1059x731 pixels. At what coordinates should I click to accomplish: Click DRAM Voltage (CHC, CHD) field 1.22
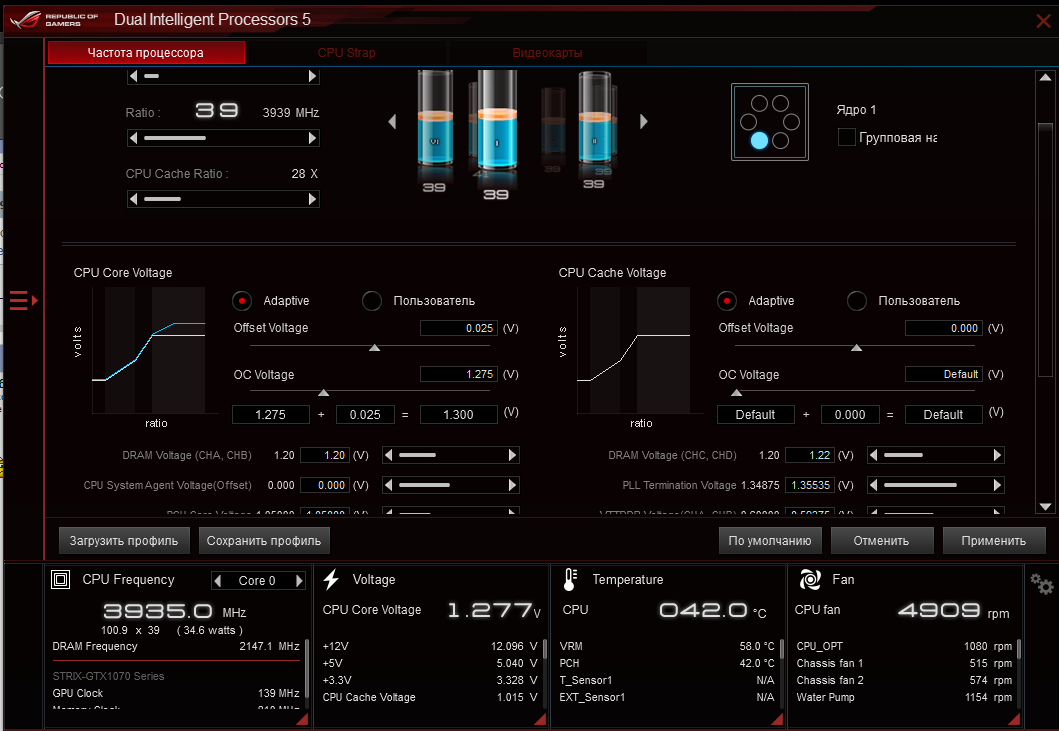click(x=810, y=455)
